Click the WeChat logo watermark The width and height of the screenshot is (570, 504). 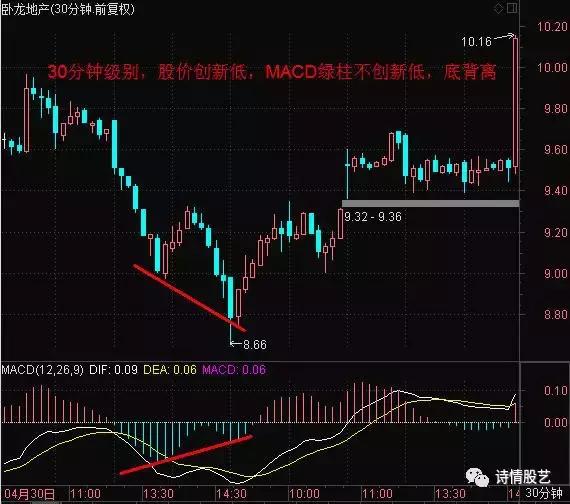(477, 477)
